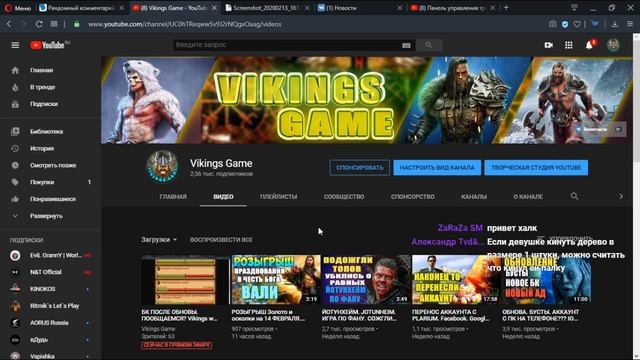Screen dimensions: 640x360
Task: Click the СПОНСИРОВАТЬ button
Action: [x=360, y=168]
